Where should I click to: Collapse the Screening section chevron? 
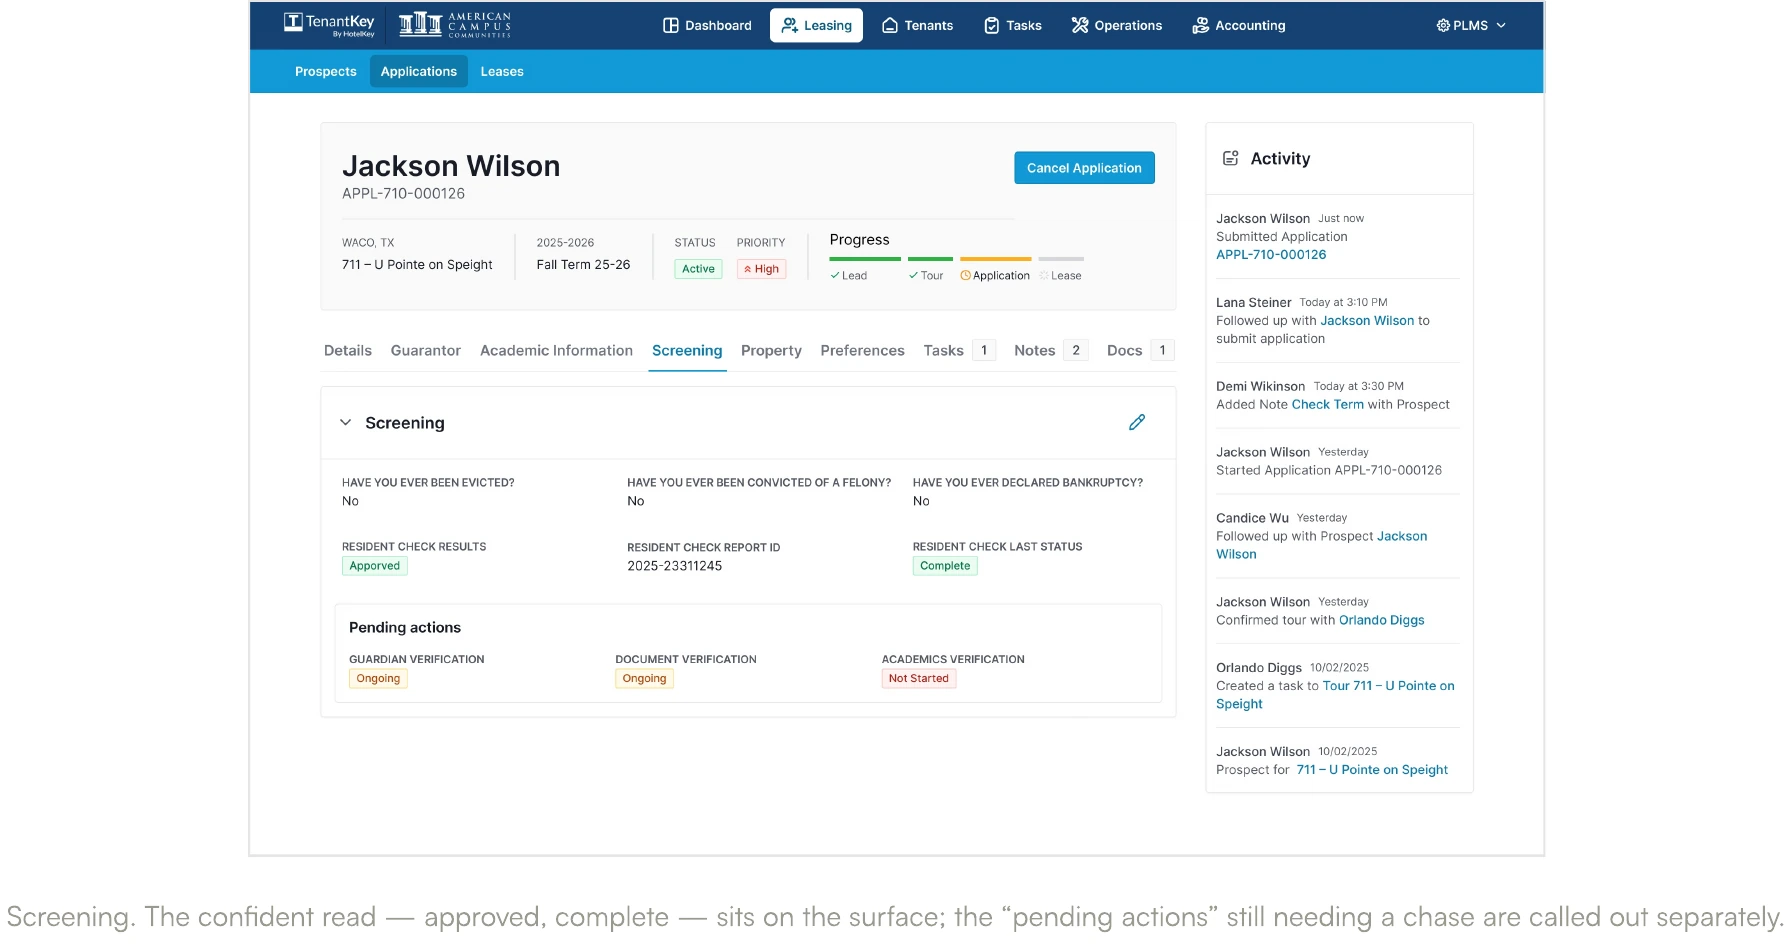point(345,422)
